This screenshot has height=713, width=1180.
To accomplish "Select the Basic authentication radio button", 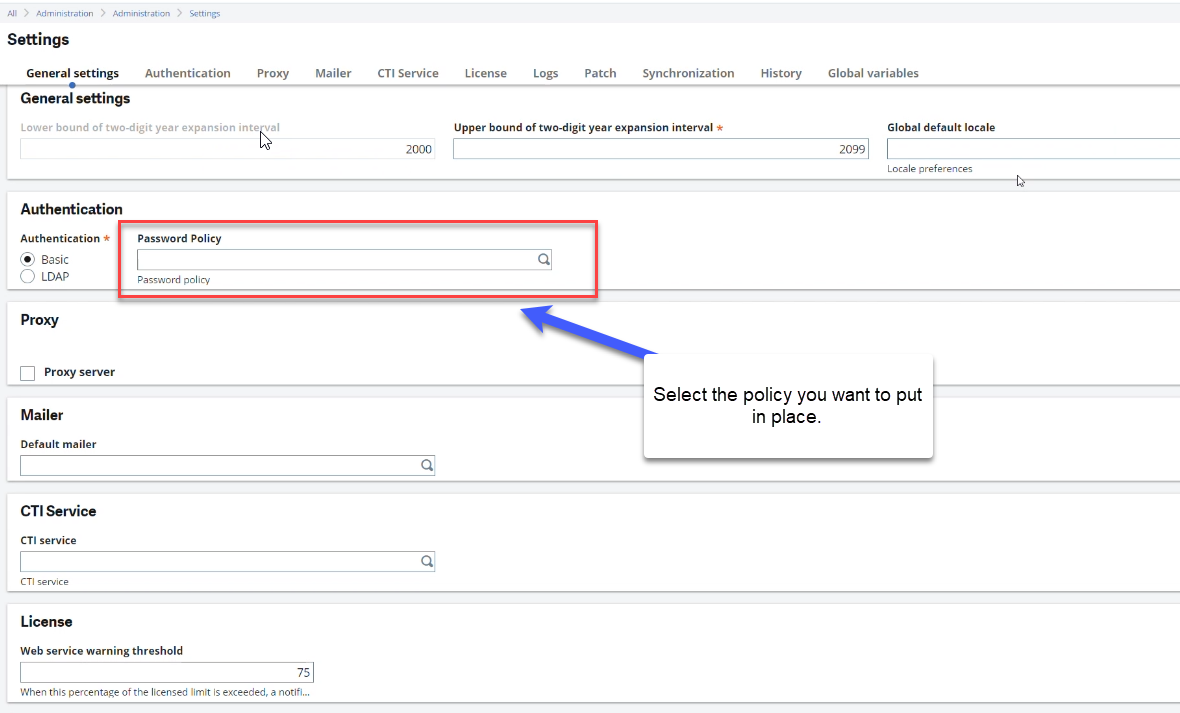I will pos(27,259).
